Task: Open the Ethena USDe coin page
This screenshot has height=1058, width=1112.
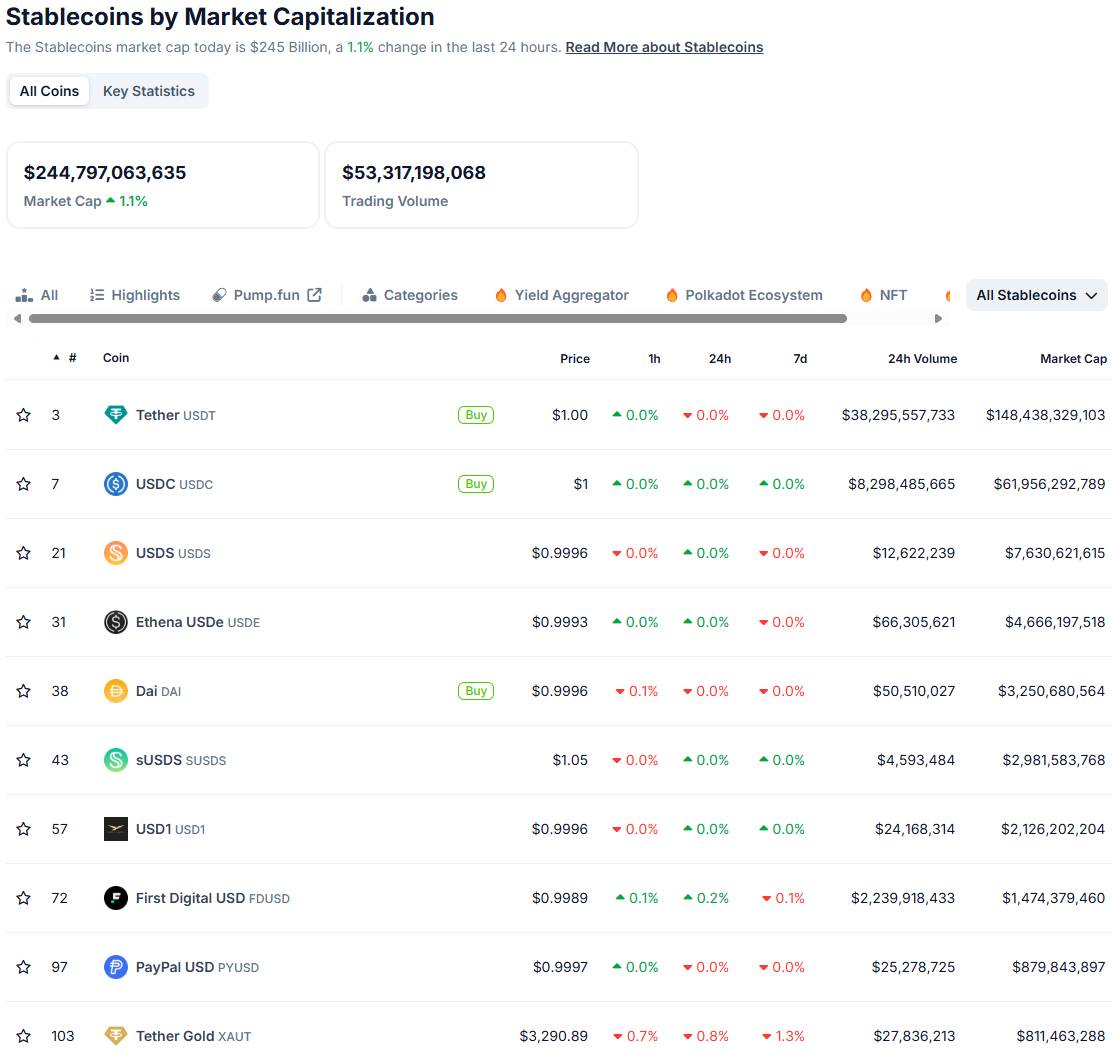Action: click(x=198, y=622)
